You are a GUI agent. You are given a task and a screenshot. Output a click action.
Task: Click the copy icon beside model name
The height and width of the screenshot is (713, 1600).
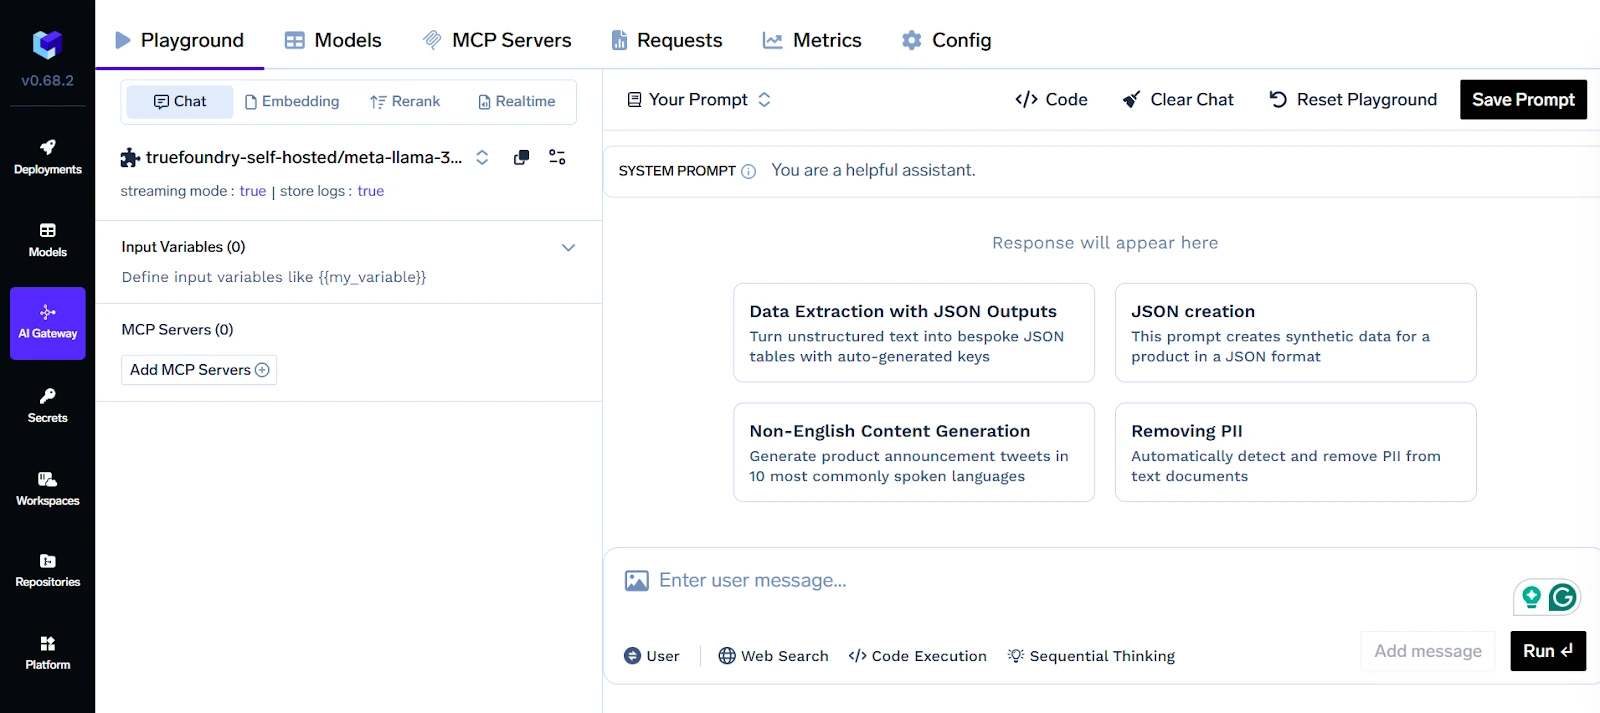pos(521,157)
